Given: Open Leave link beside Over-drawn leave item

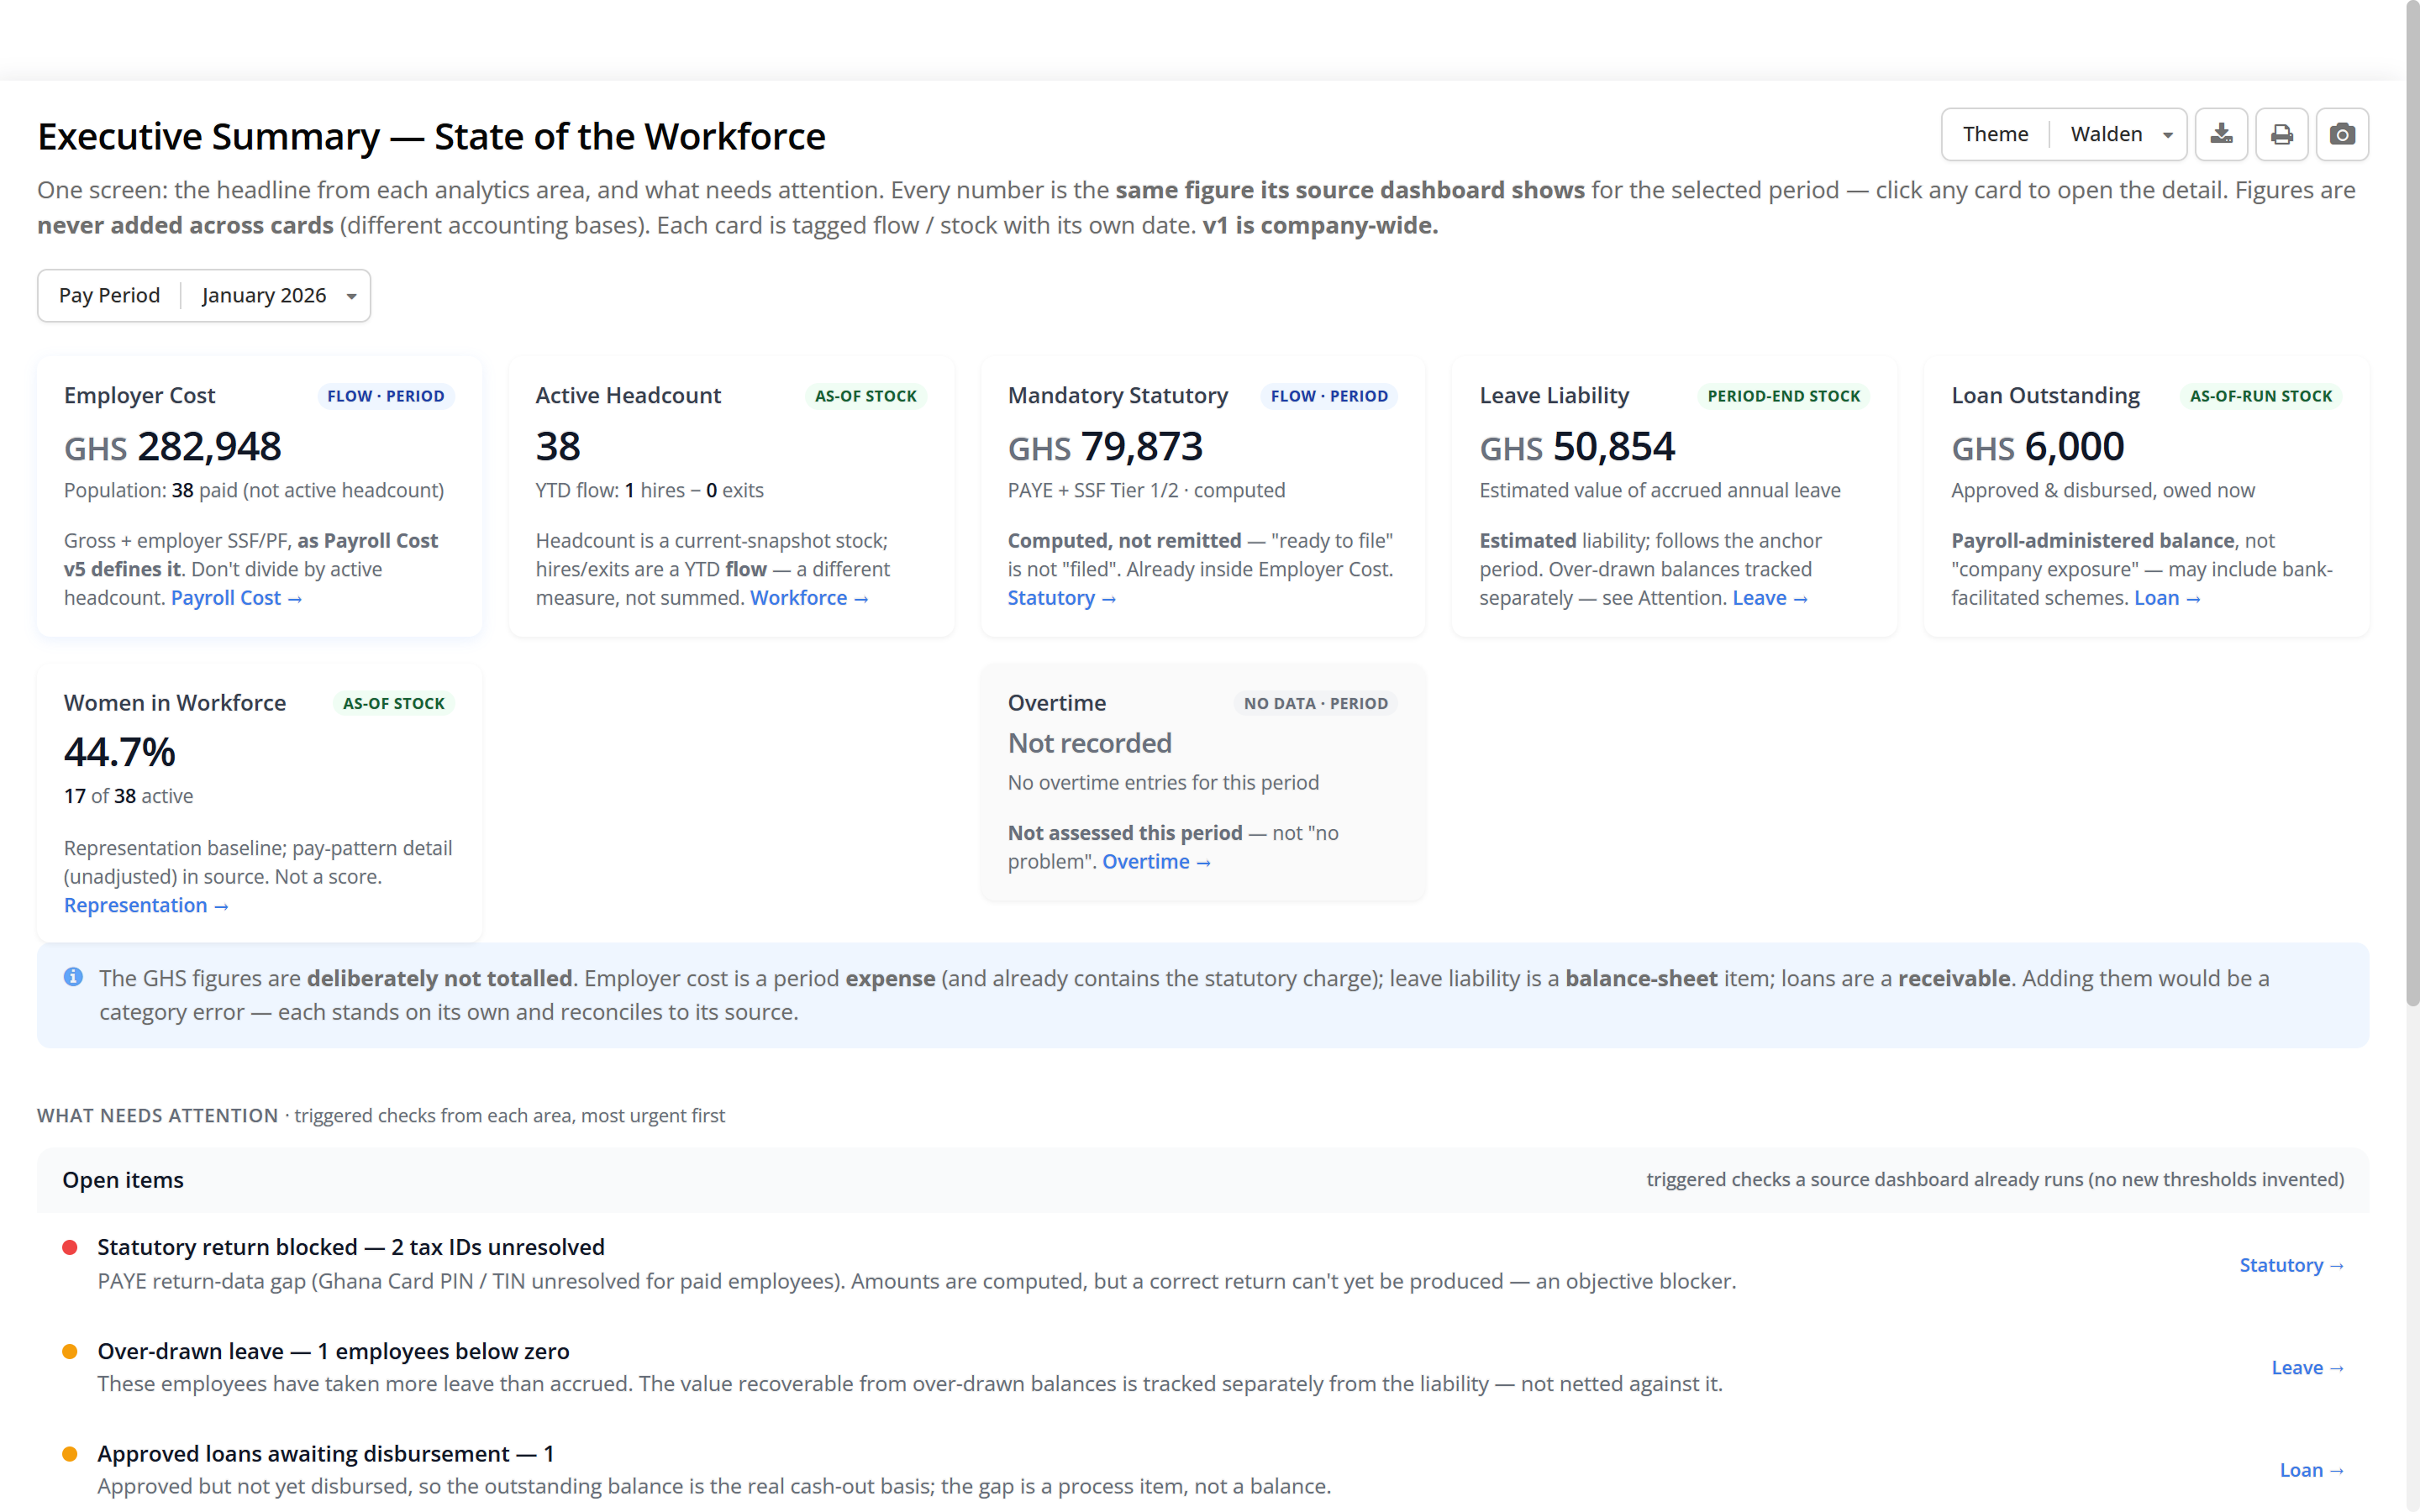Looking at the screenshot, I should pyautogui.click(x=2307, y=1367).
